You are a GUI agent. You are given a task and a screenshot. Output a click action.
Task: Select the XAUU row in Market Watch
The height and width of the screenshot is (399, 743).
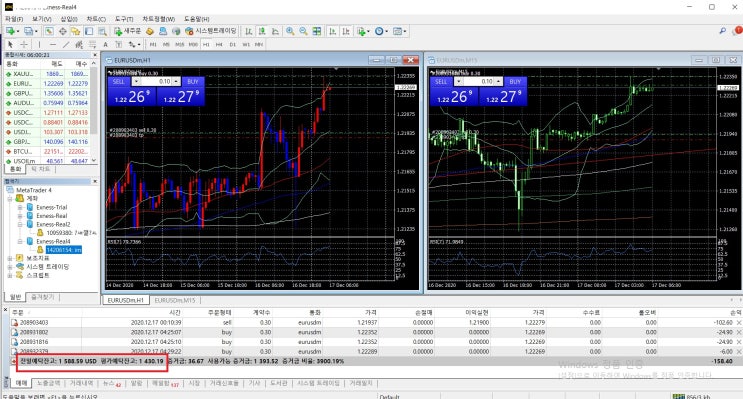(48, 74)
